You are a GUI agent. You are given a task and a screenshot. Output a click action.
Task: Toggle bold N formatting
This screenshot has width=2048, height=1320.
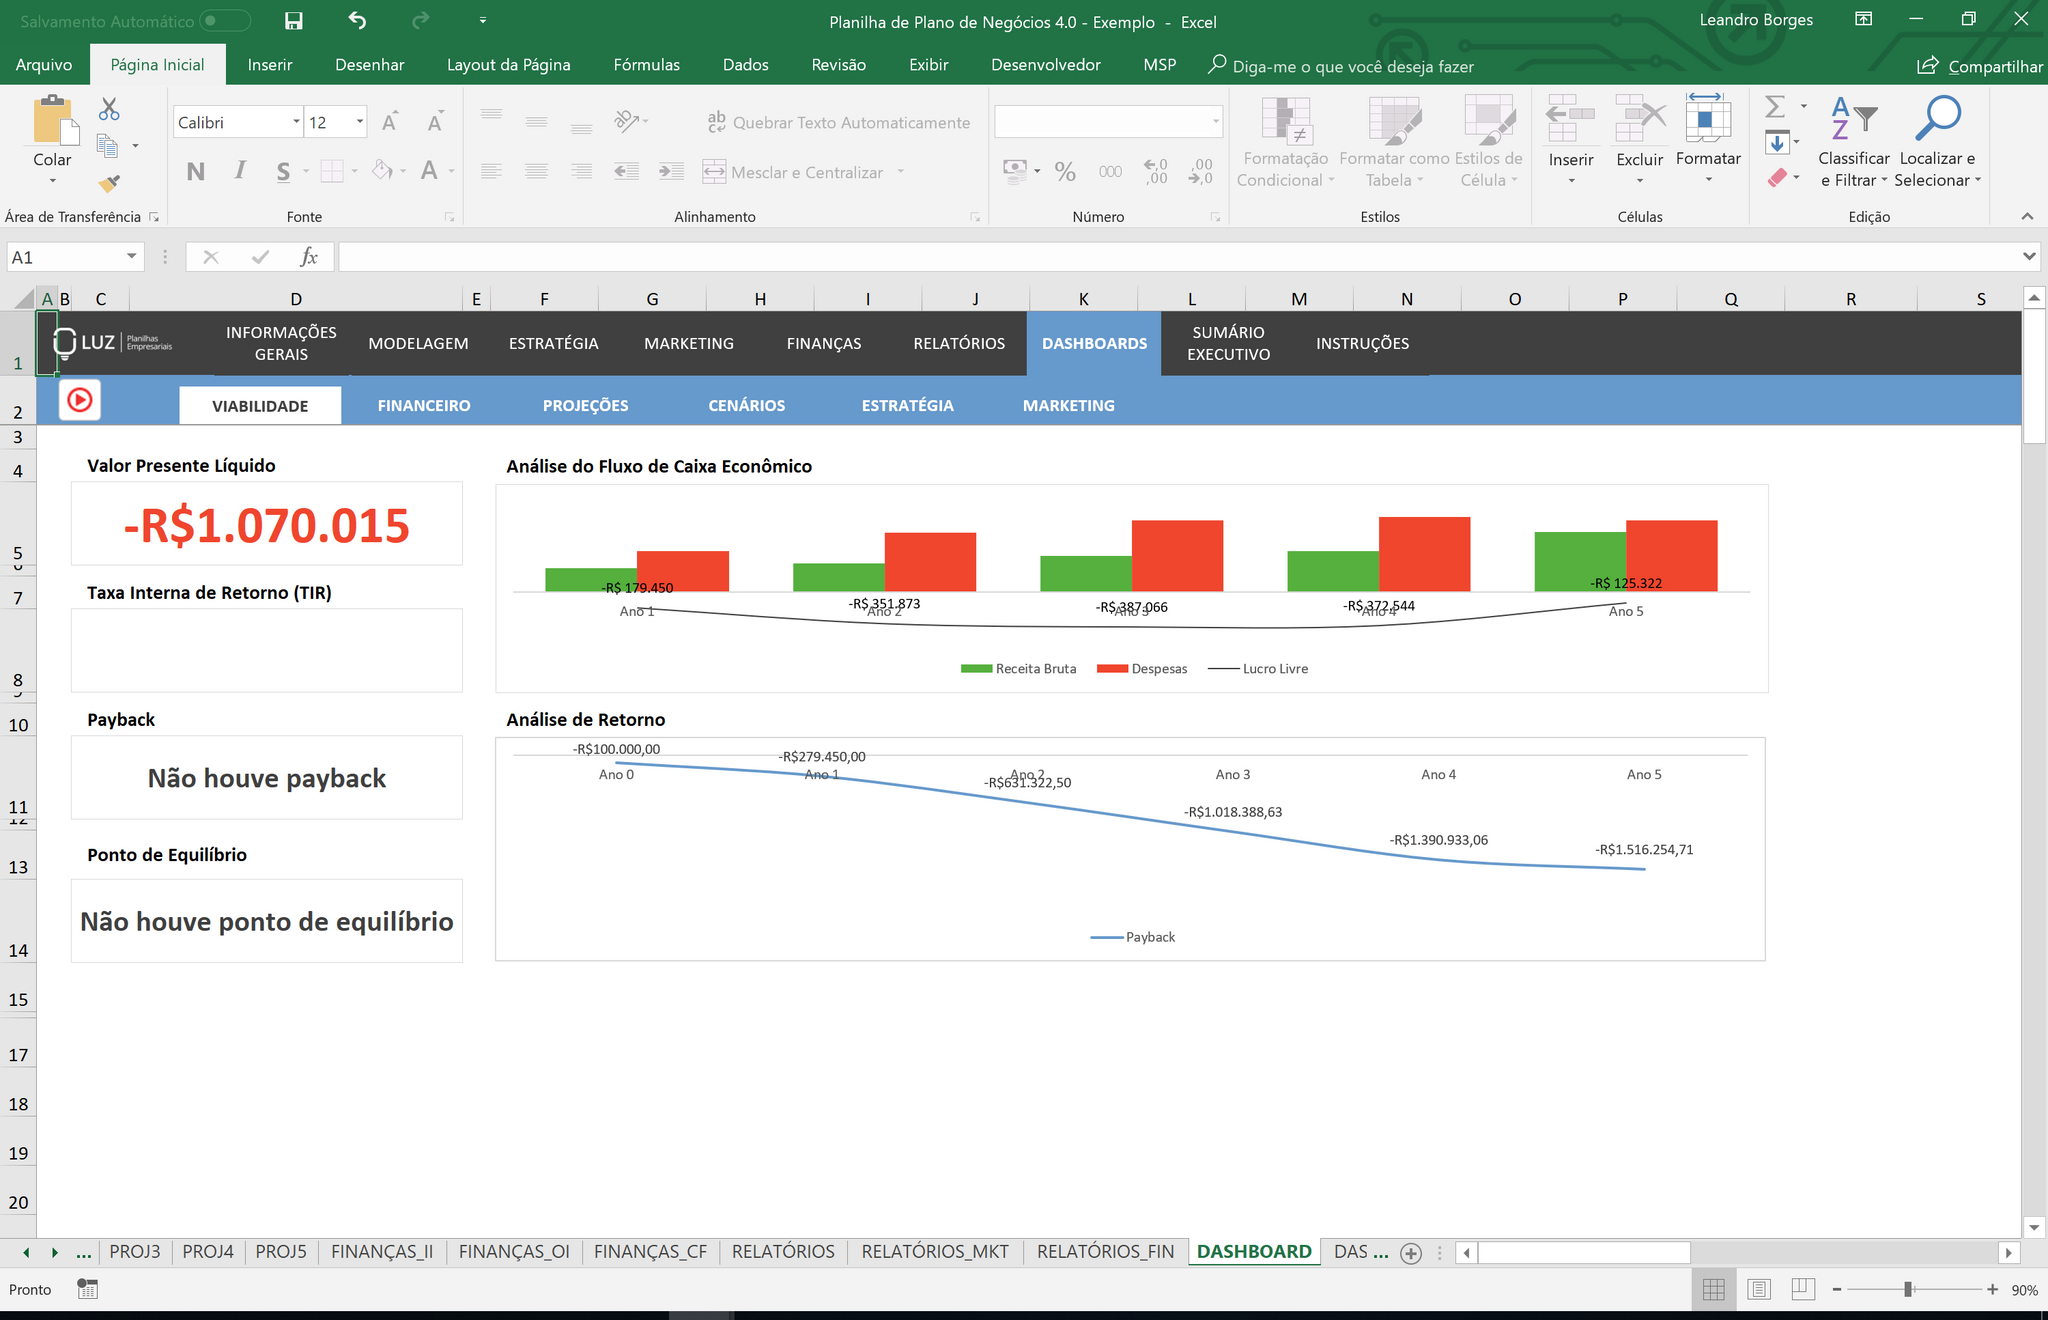196,172
